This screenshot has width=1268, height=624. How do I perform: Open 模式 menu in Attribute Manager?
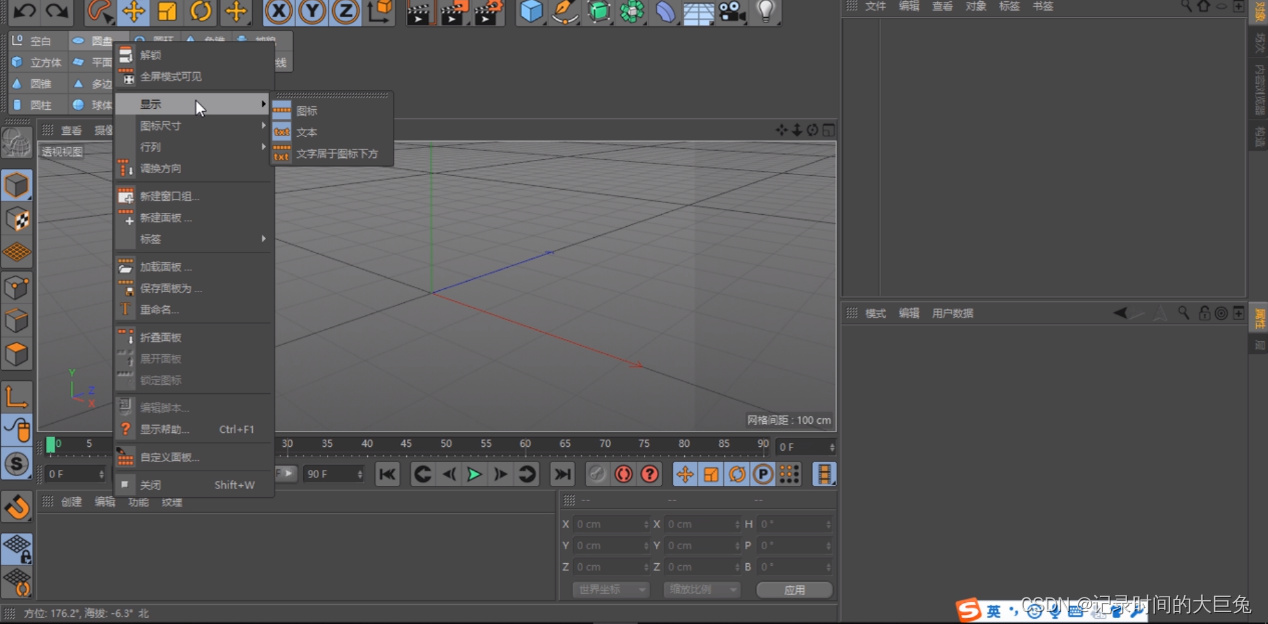875,313
